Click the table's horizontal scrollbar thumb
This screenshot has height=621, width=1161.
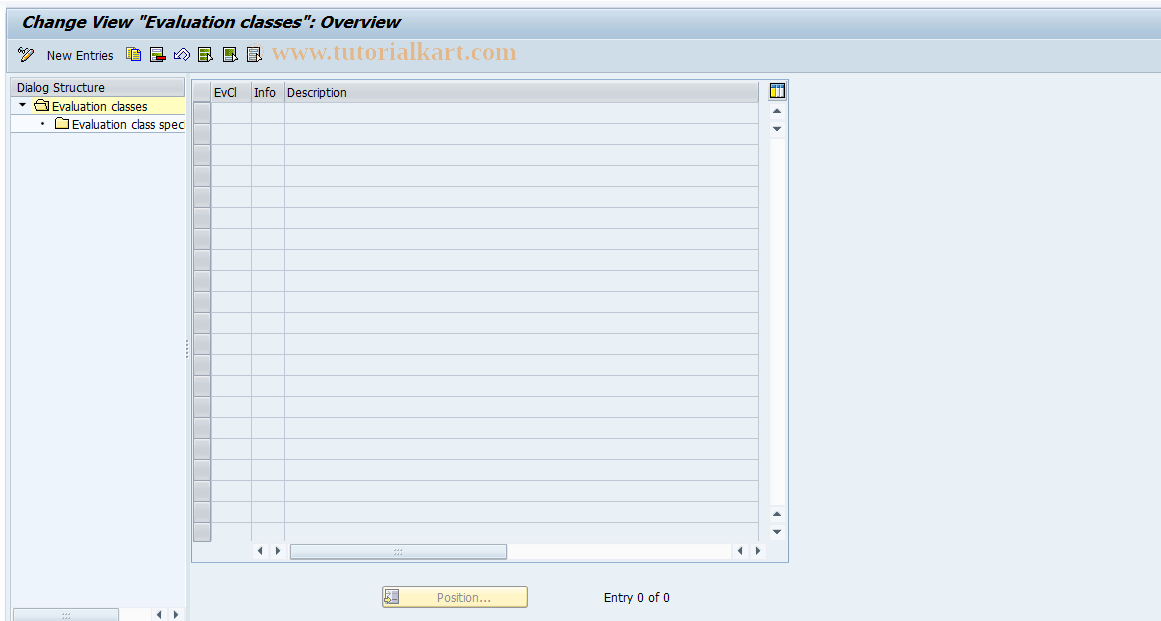[398, 551]
